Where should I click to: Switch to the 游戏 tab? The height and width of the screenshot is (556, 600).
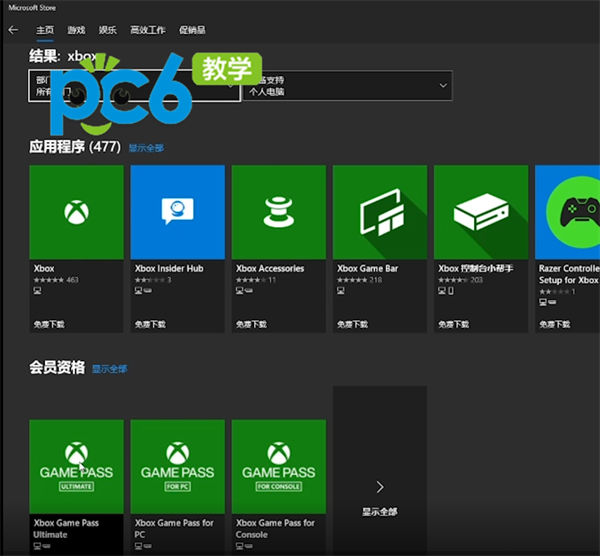click(x=76, y=30)
